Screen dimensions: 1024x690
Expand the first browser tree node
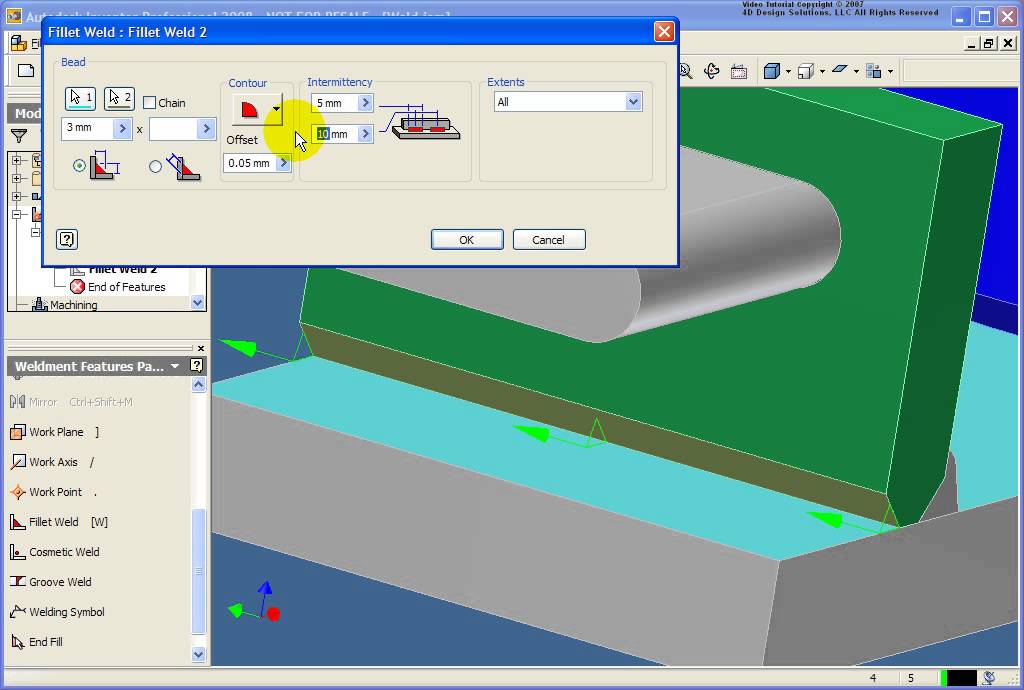tap(17, 160)
